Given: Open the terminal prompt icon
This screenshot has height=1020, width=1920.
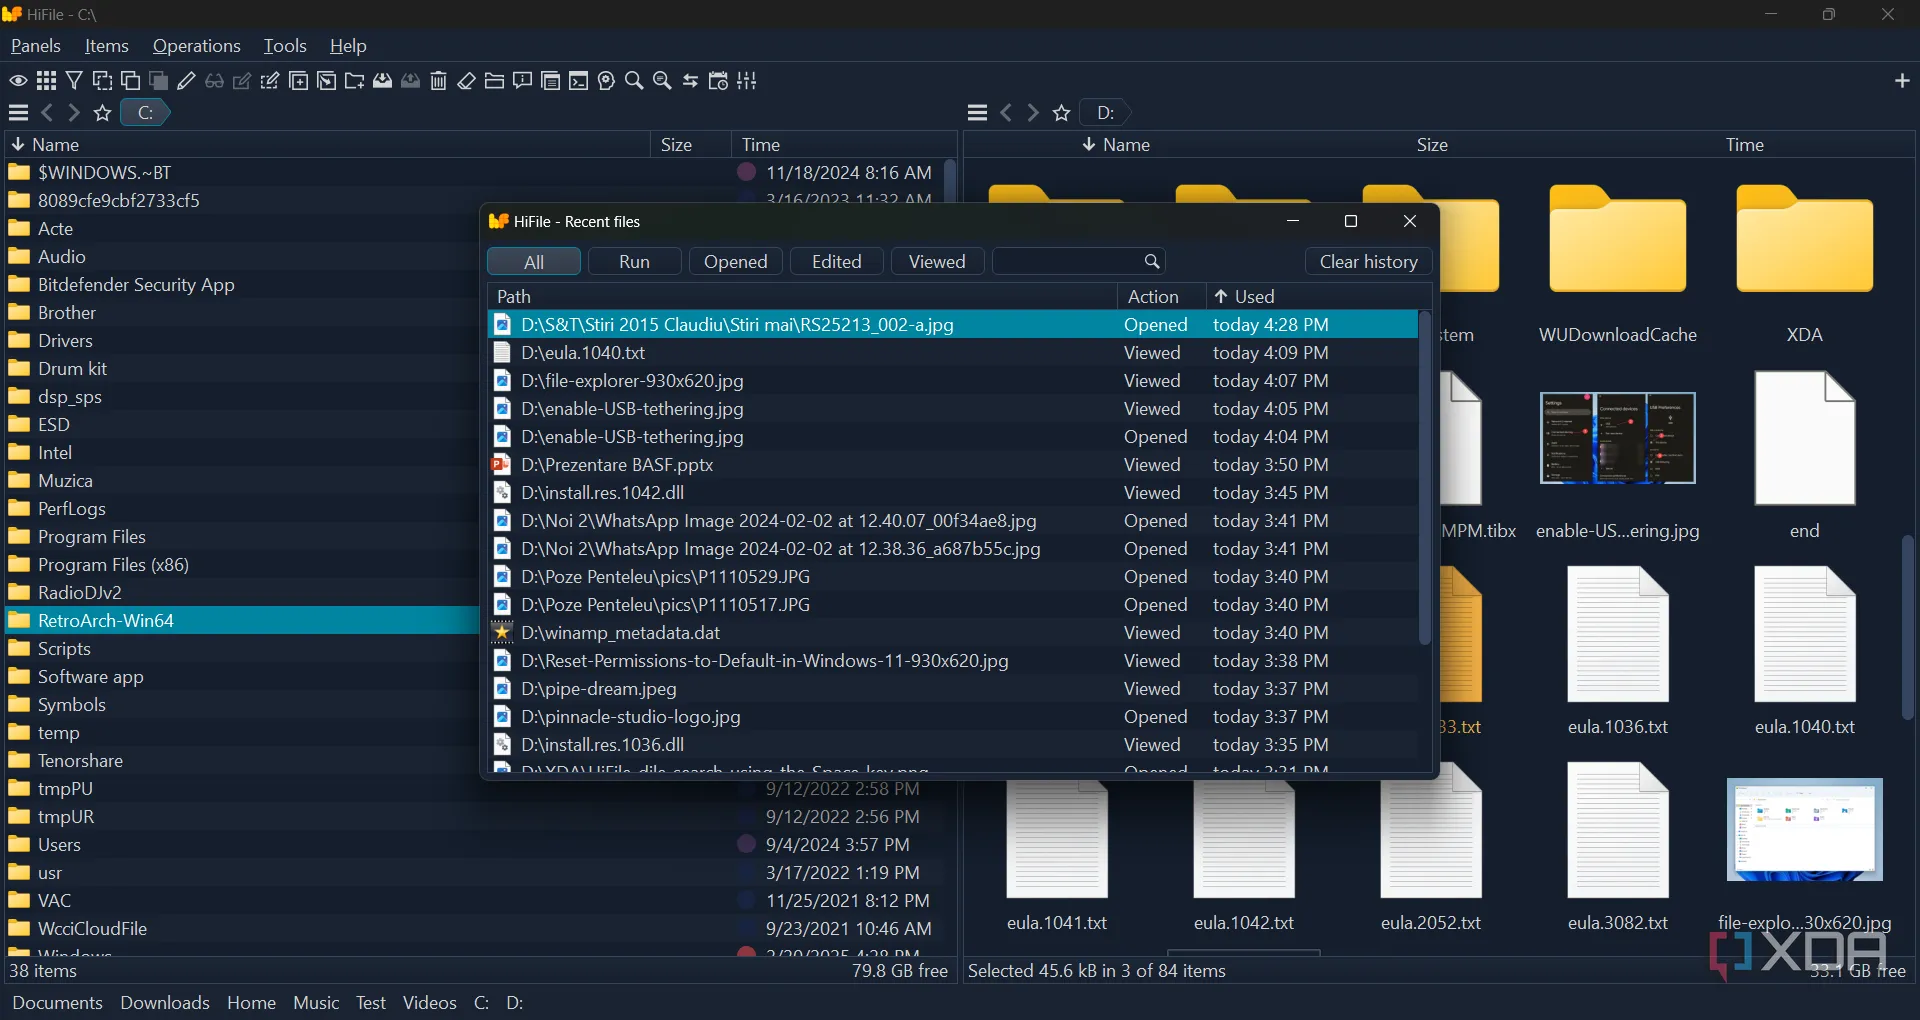Looking at the screenshot, I should pos(578,81).
